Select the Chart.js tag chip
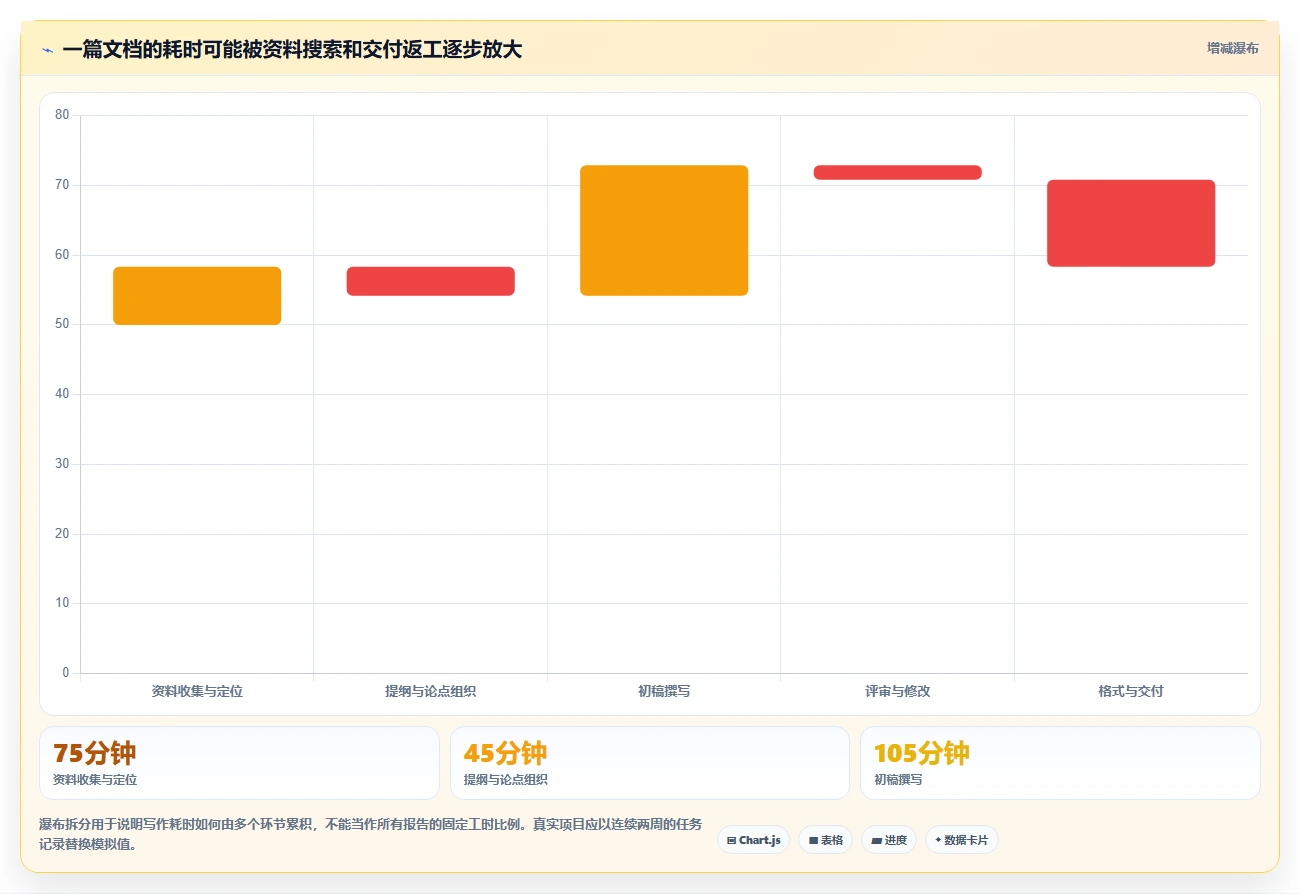The image size is (1300, 894). click(753, 840)
